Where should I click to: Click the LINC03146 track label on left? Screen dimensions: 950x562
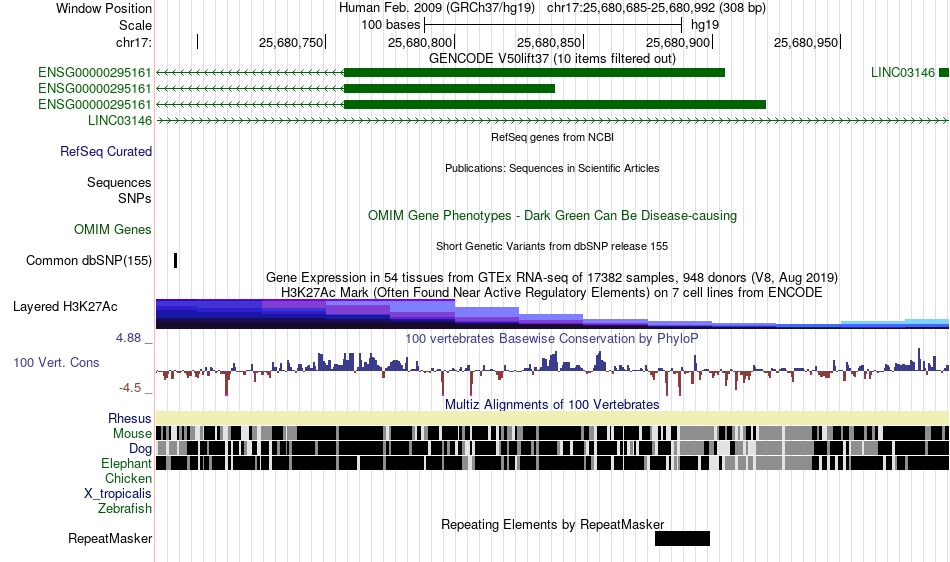120,121
